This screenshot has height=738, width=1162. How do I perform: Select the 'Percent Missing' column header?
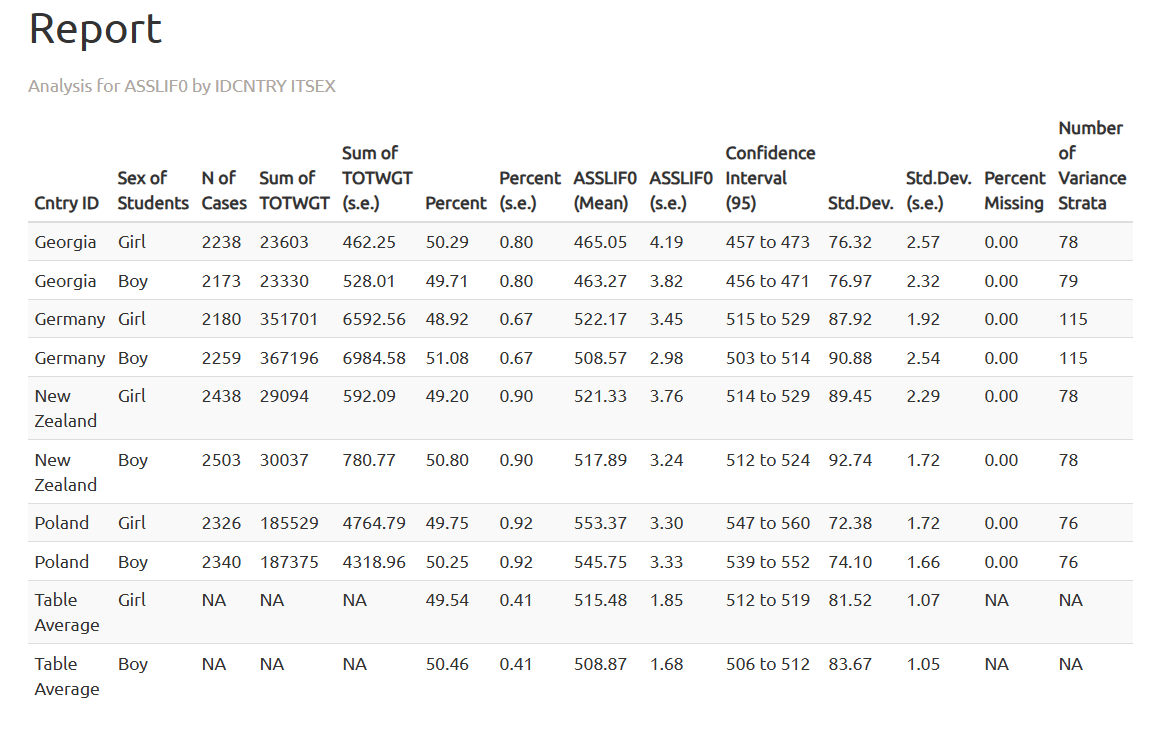coord(1014,190)
